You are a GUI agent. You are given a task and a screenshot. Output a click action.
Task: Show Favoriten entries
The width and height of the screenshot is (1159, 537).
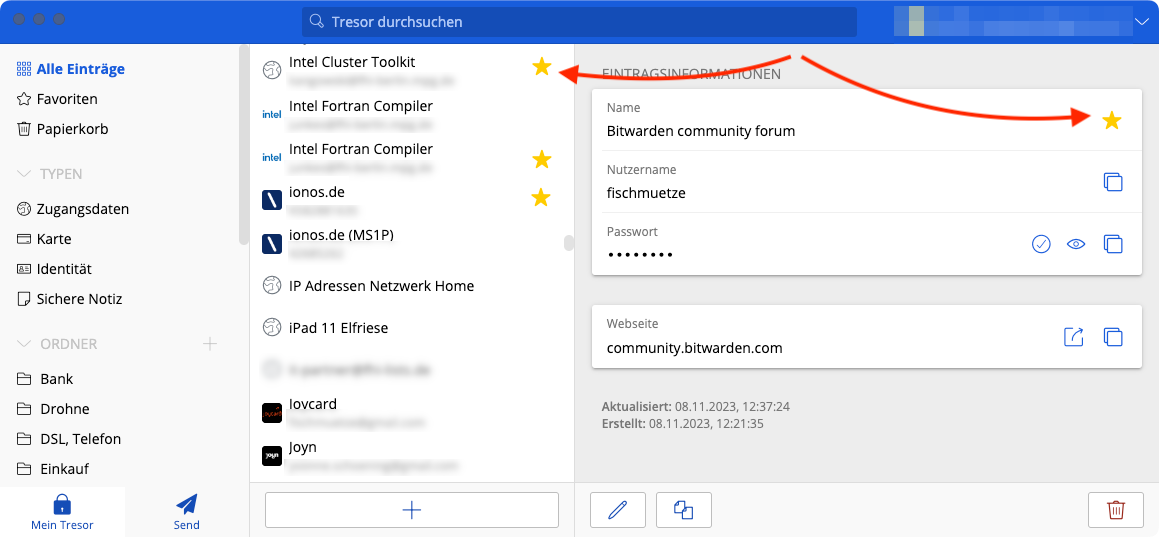click(x=57, y=99)
